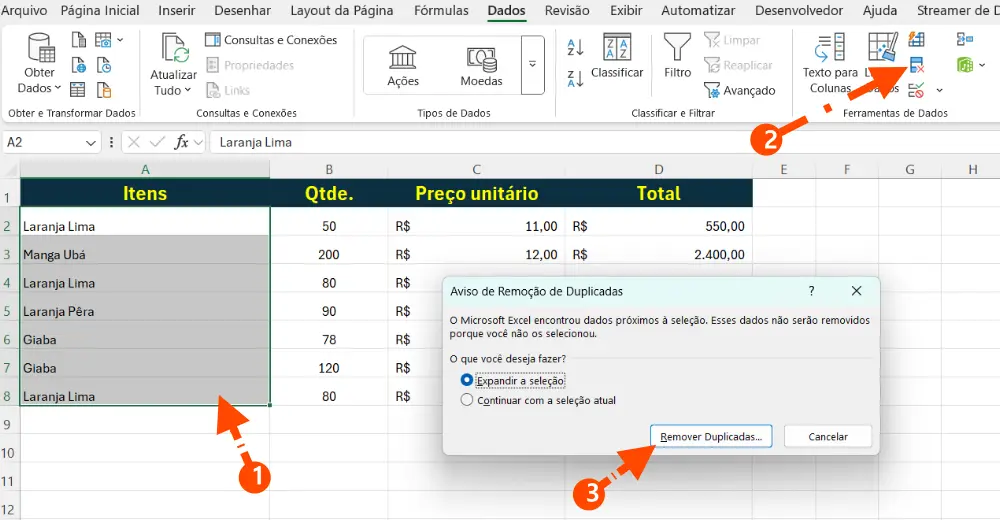
Task: Click the Avançado advanced filter icon
Action: coord(711,90)
